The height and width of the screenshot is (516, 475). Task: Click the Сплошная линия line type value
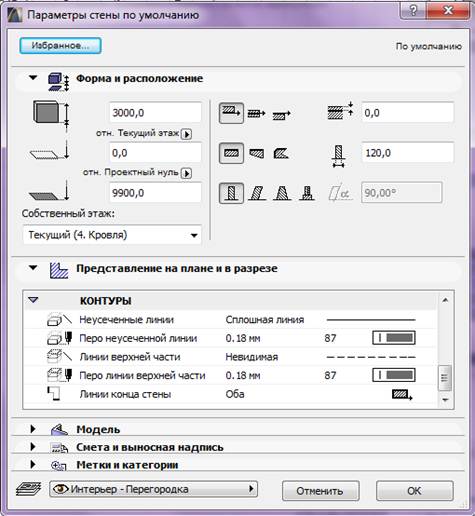[265, 320]
